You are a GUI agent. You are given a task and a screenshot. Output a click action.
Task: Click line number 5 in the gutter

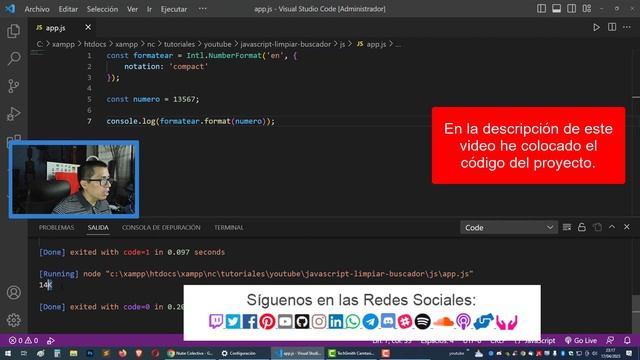pos(89,99)
